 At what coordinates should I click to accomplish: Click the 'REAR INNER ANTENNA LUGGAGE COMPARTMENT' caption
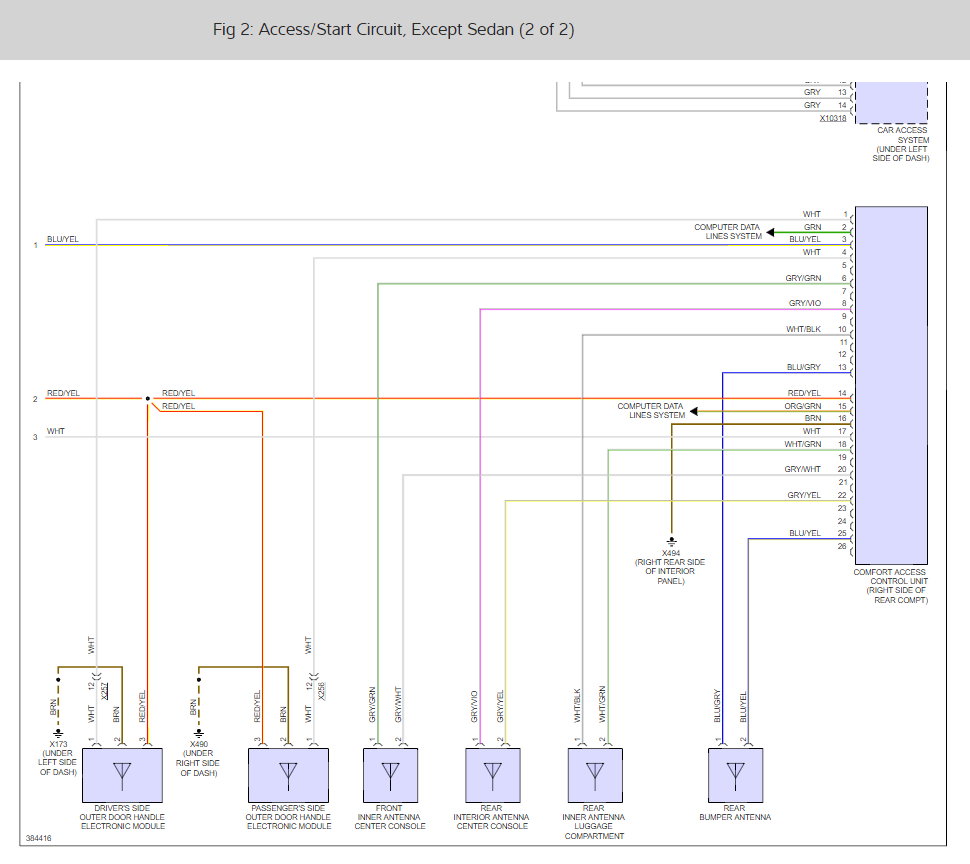click(594, 822)
